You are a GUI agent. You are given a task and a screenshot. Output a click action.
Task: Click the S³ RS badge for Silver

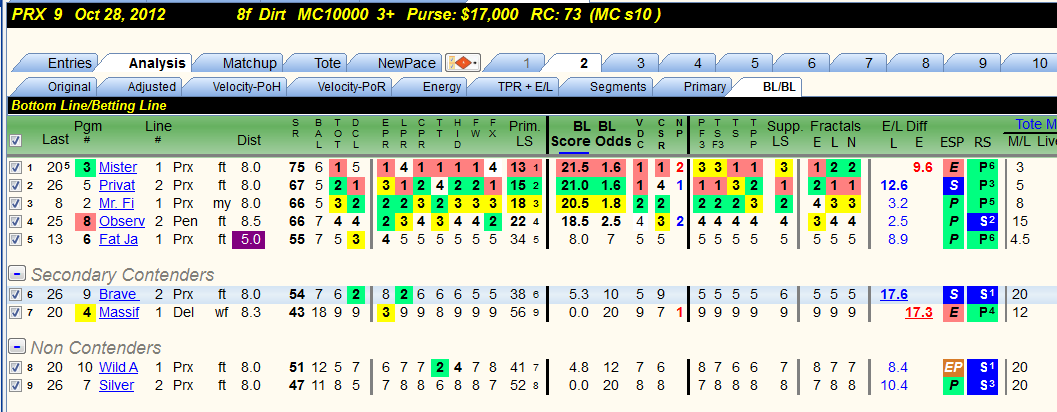982,385
